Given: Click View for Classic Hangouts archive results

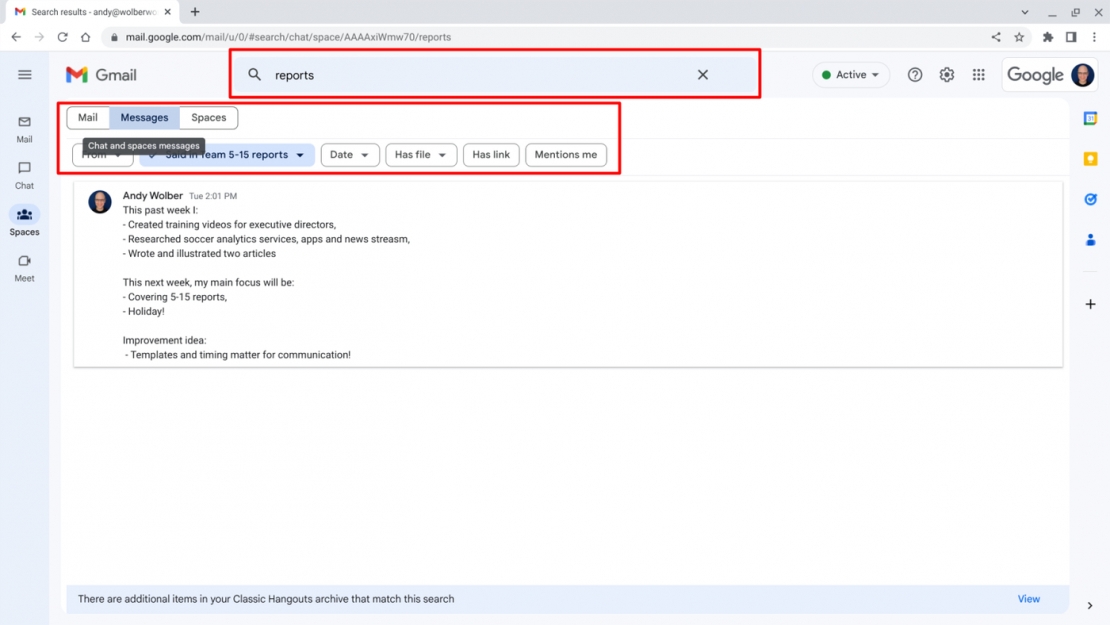Looking at the screenshot, I should [1028, 598].
